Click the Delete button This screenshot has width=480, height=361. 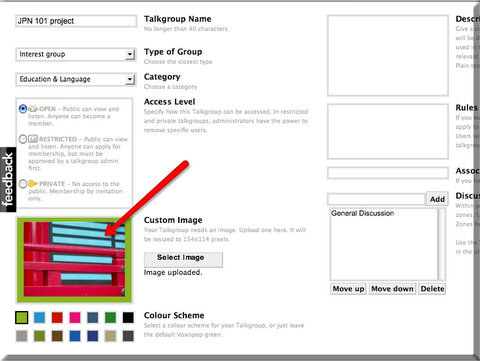[432, 289]
